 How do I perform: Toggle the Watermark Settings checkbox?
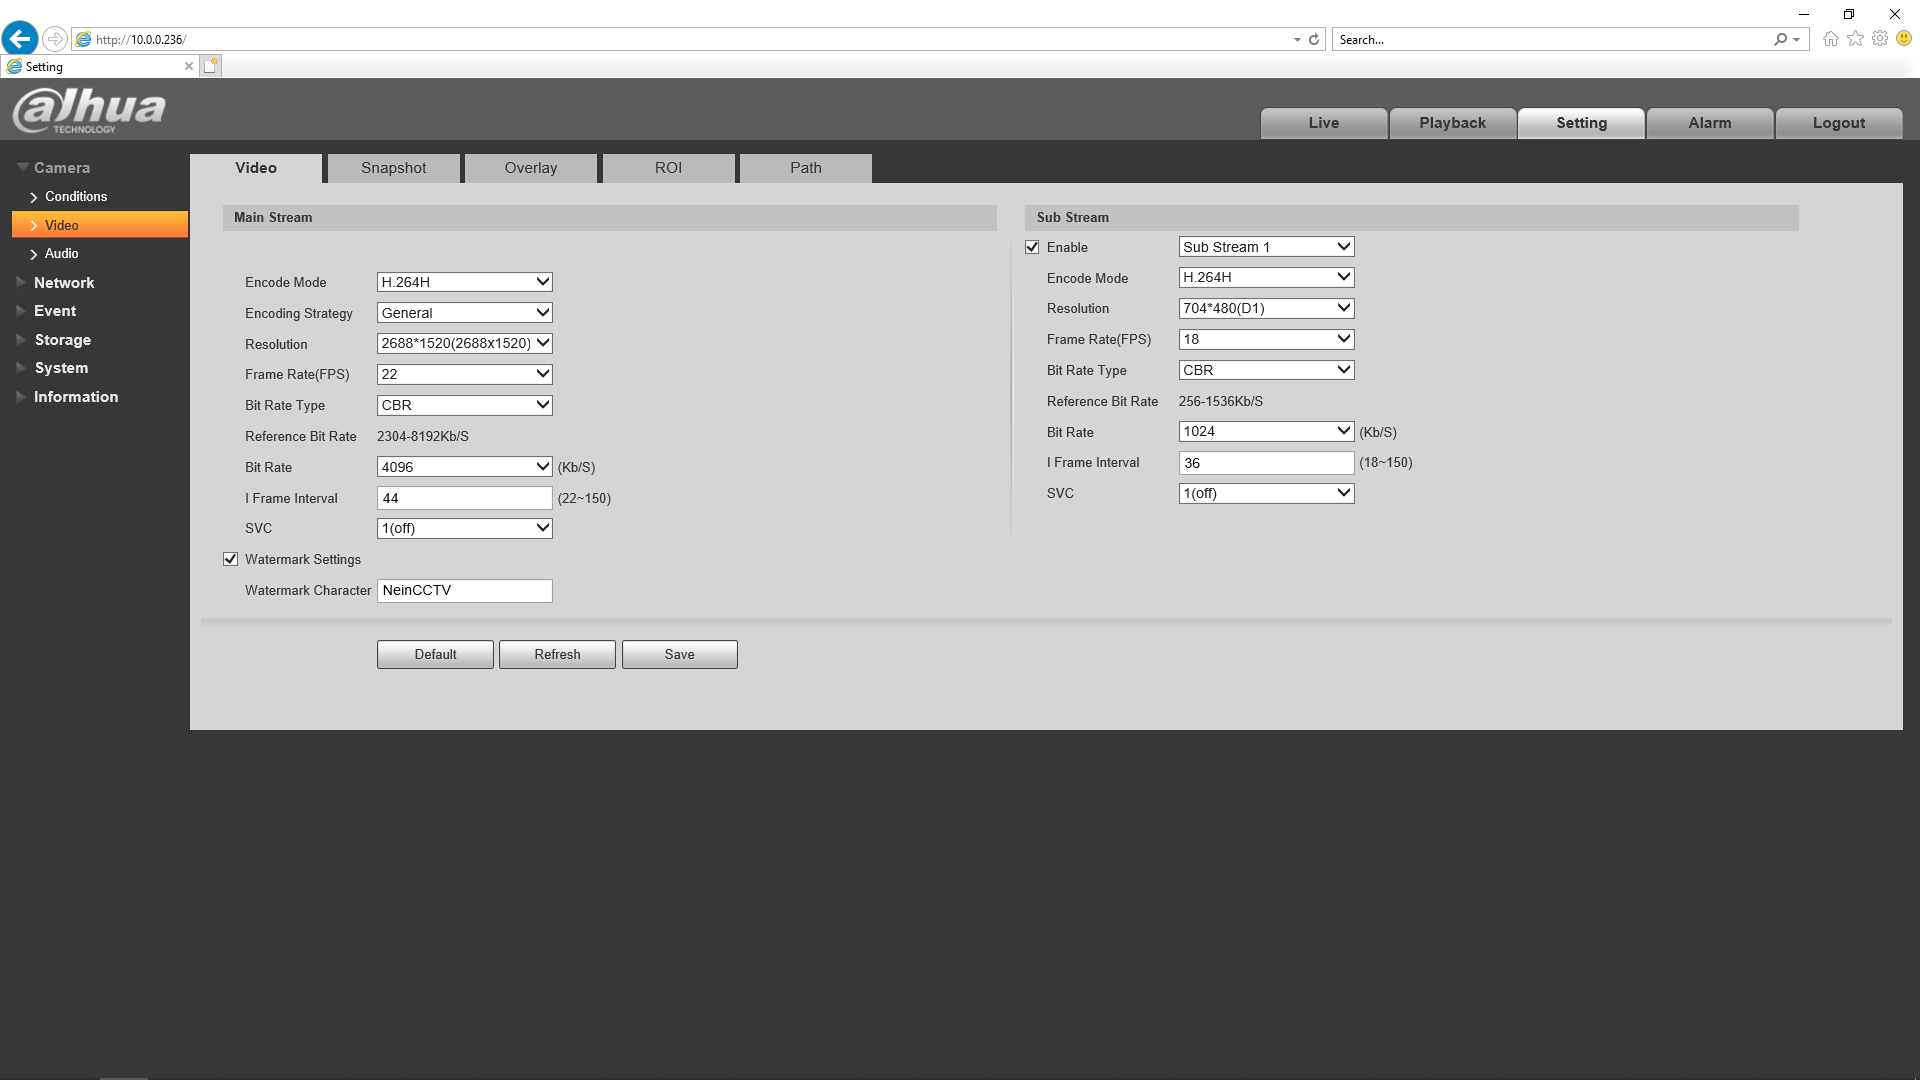pyautogui.click(x=231, y=559)
